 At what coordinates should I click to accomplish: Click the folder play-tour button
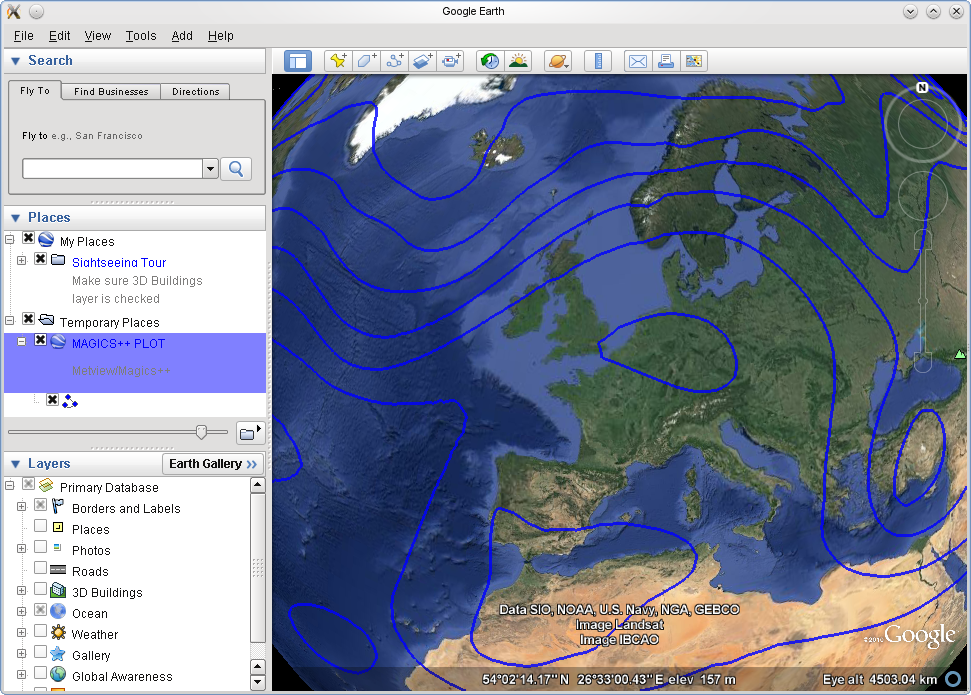point(250,433)
